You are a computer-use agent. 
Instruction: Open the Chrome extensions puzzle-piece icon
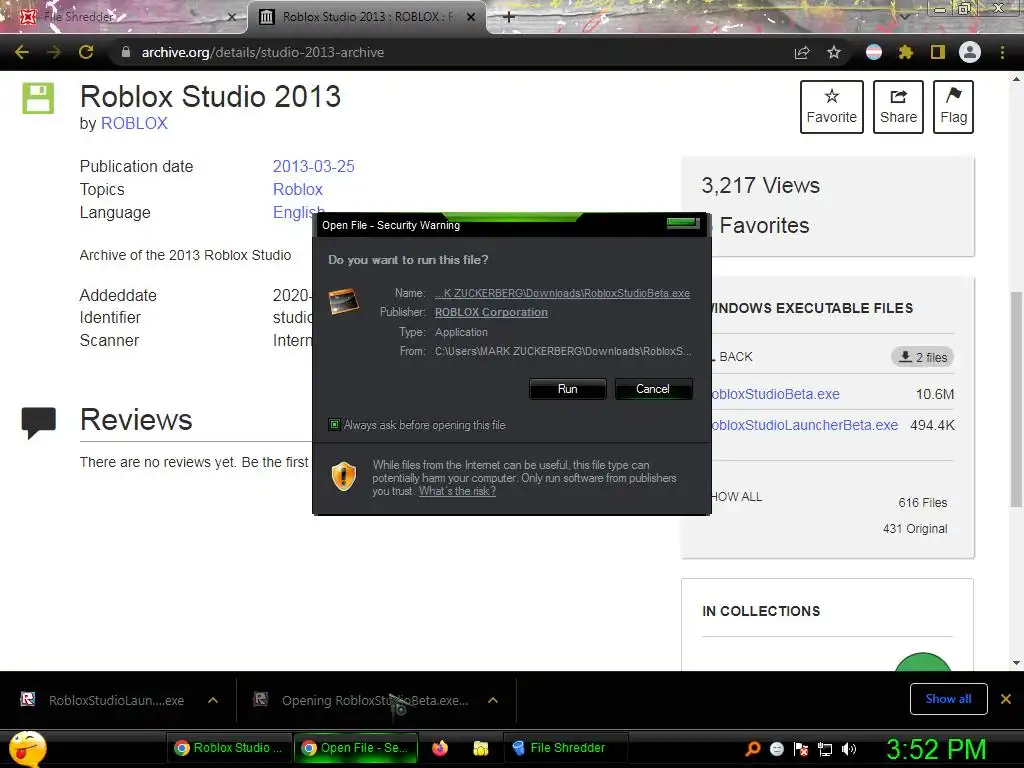(x=905, y=52)
